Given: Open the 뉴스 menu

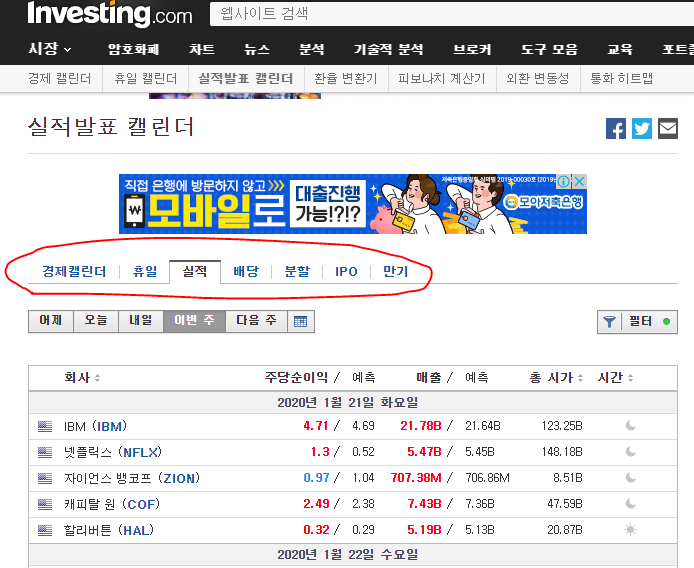Looking at the screenshot, I should (257, 49).
